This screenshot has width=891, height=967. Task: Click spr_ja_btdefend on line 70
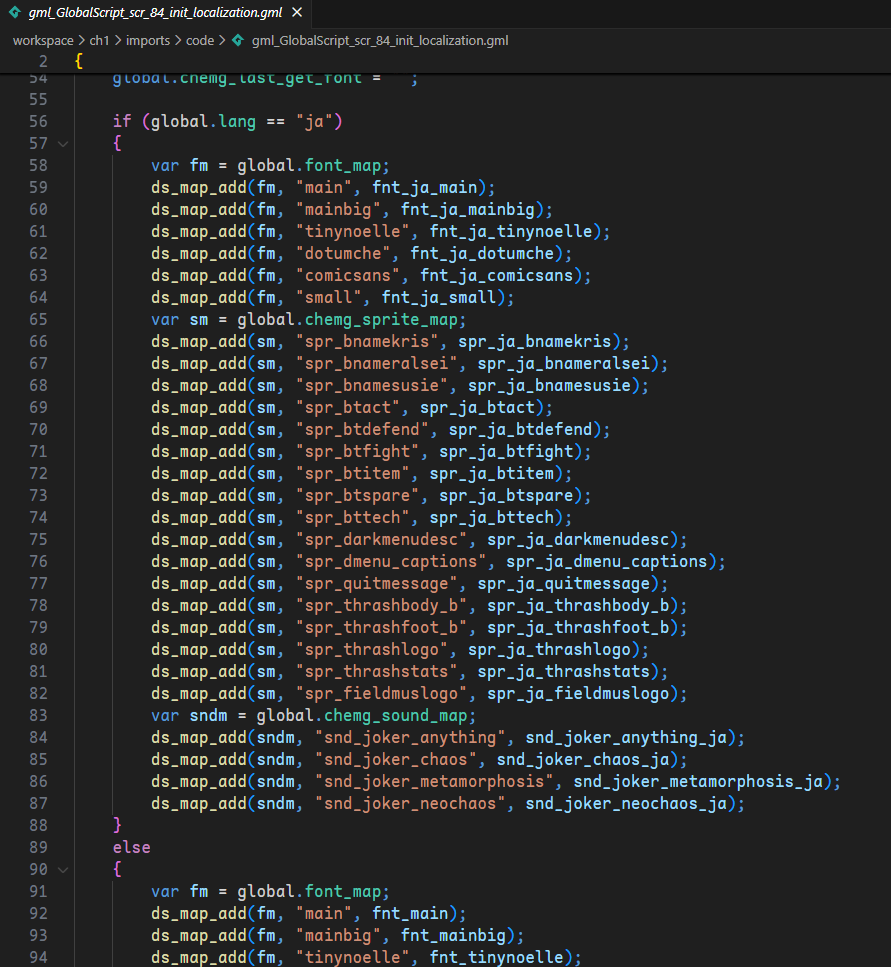pyautogui.click(x=520, y=430)
